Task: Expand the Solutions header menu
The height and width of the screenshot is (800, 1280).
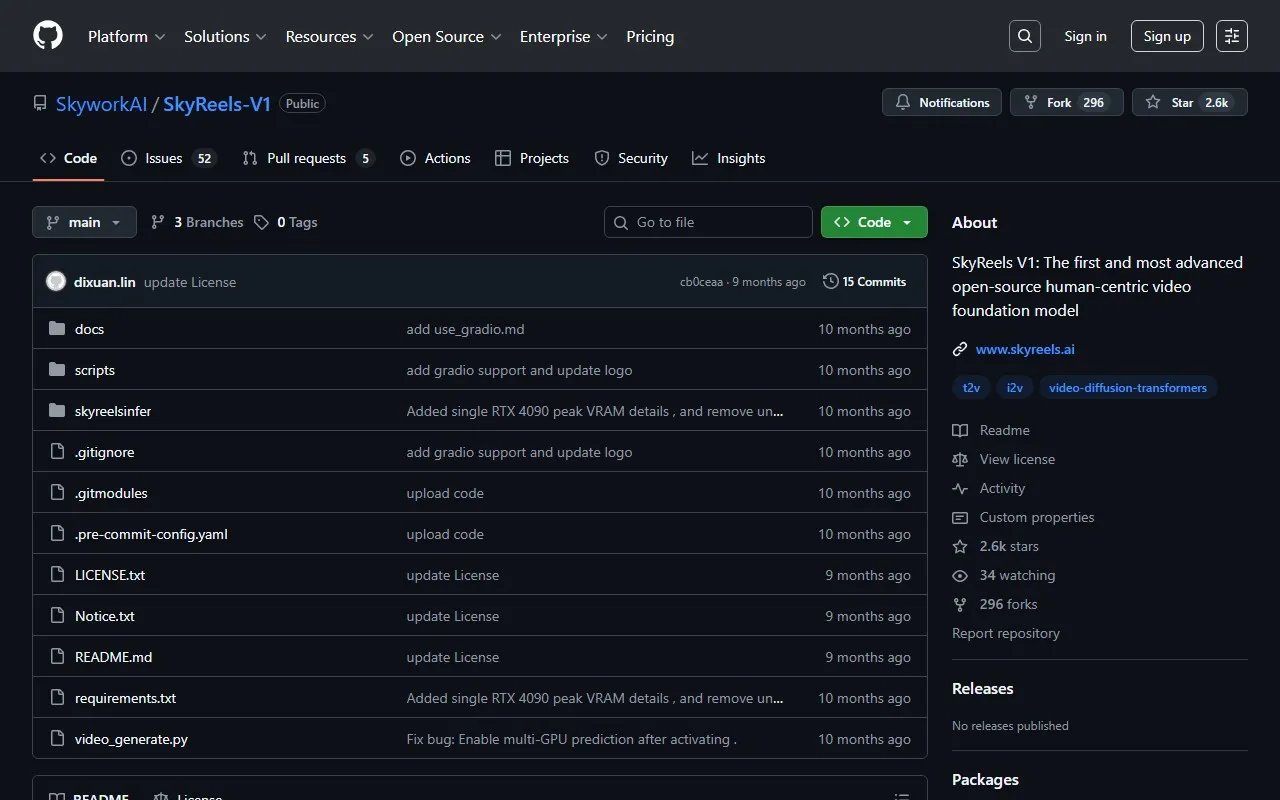Action: tap(225, 36)
